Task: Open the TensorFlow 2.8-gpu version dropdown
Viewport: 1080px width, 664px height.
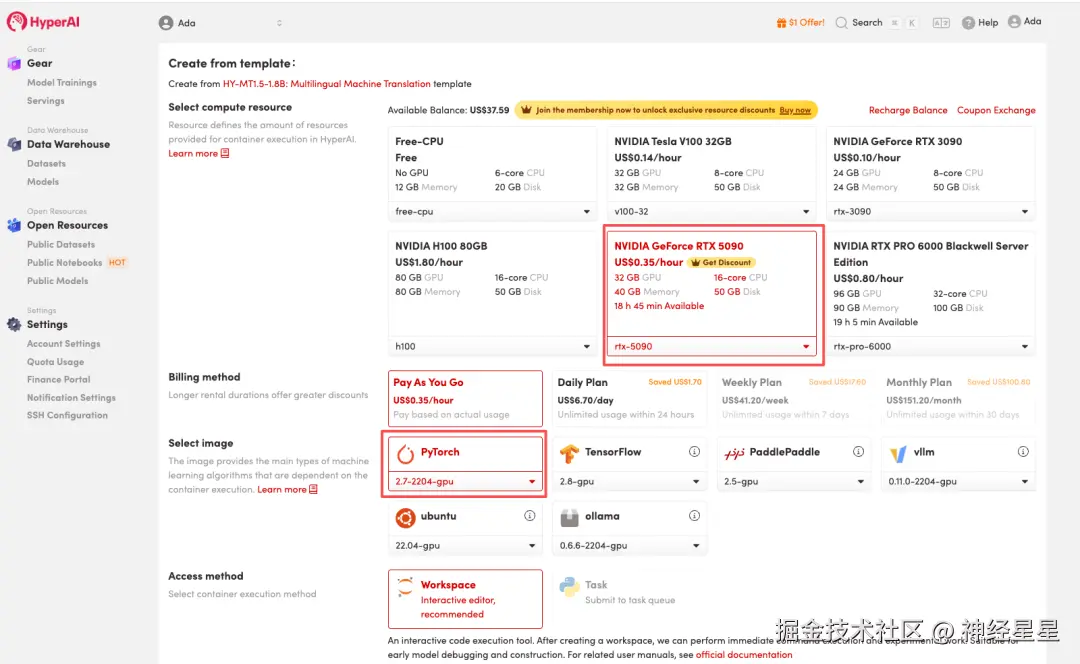Action: click(x=629, y=481)
